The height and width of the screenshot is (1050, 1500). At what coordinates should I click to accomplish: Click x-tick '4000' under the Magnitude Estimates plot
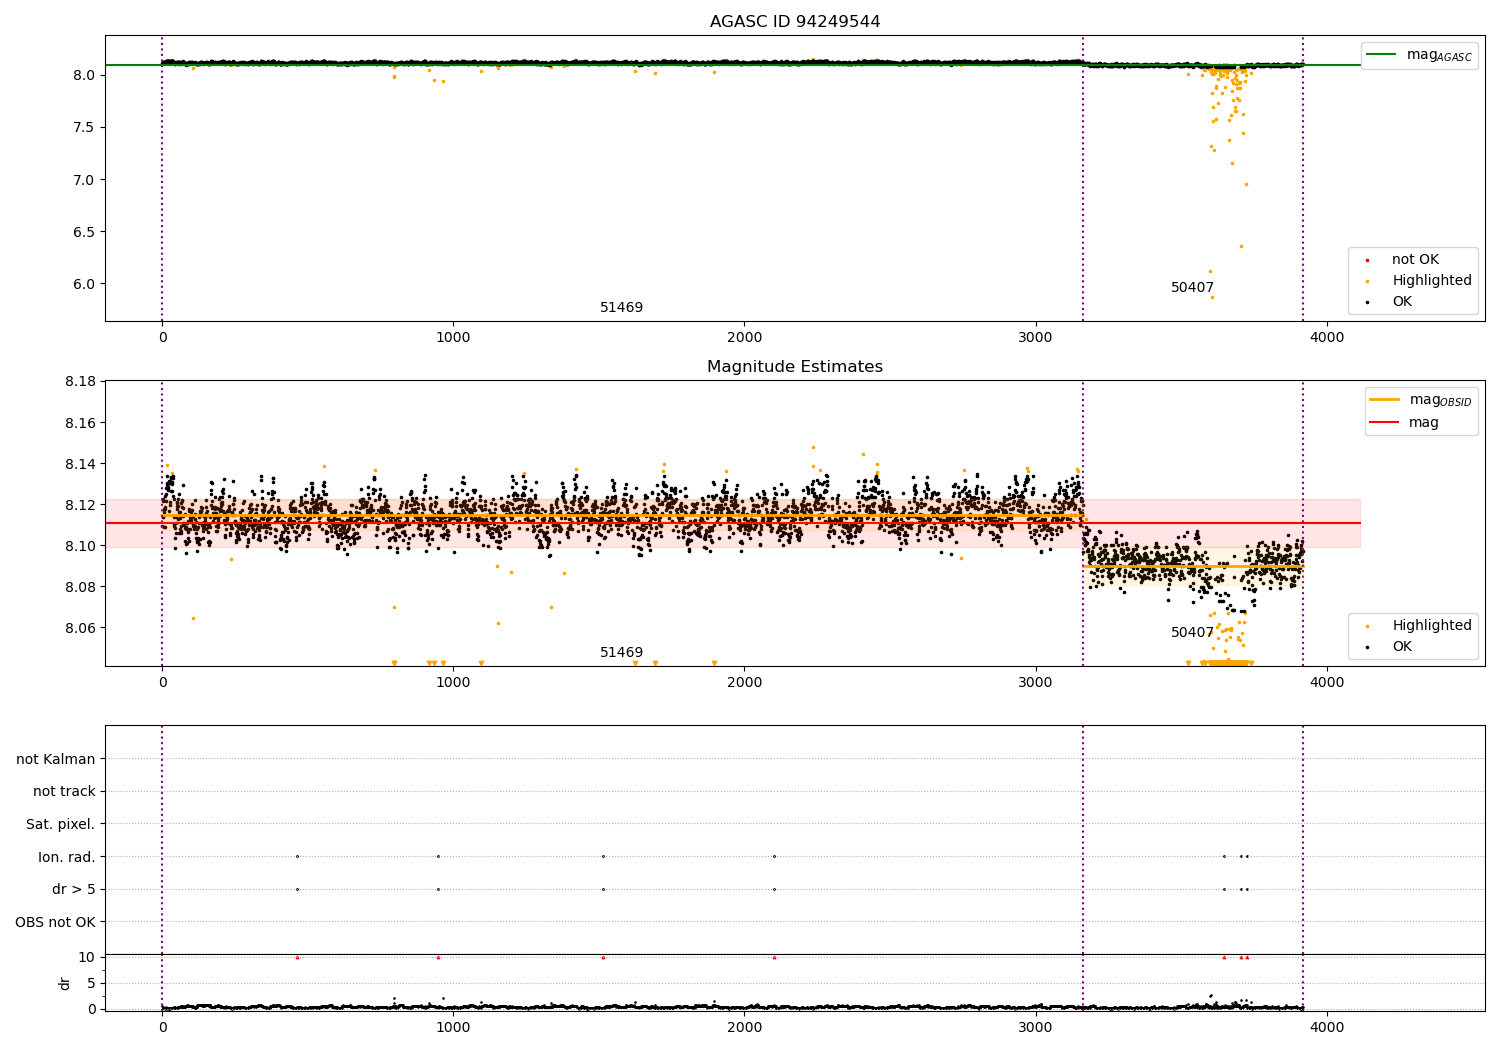point(1327,682)
